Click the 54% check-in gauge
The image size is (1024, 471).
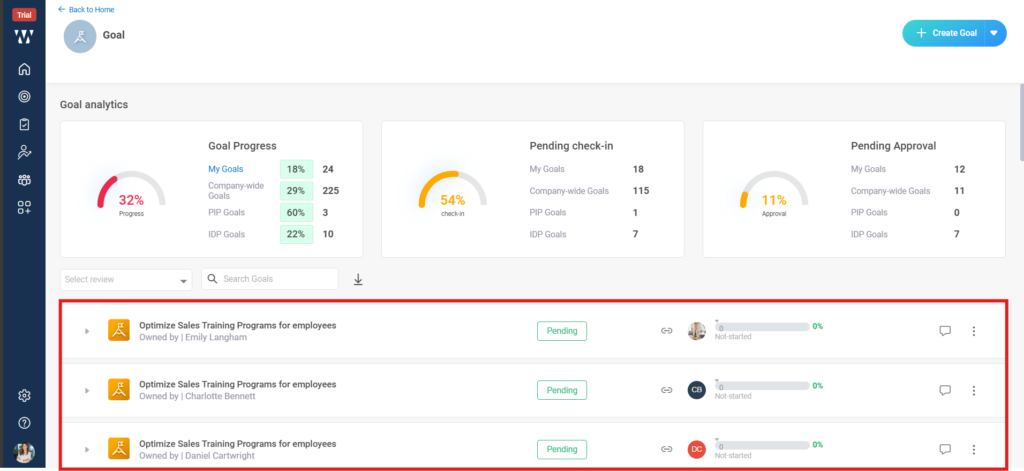(x=453, y=194)
